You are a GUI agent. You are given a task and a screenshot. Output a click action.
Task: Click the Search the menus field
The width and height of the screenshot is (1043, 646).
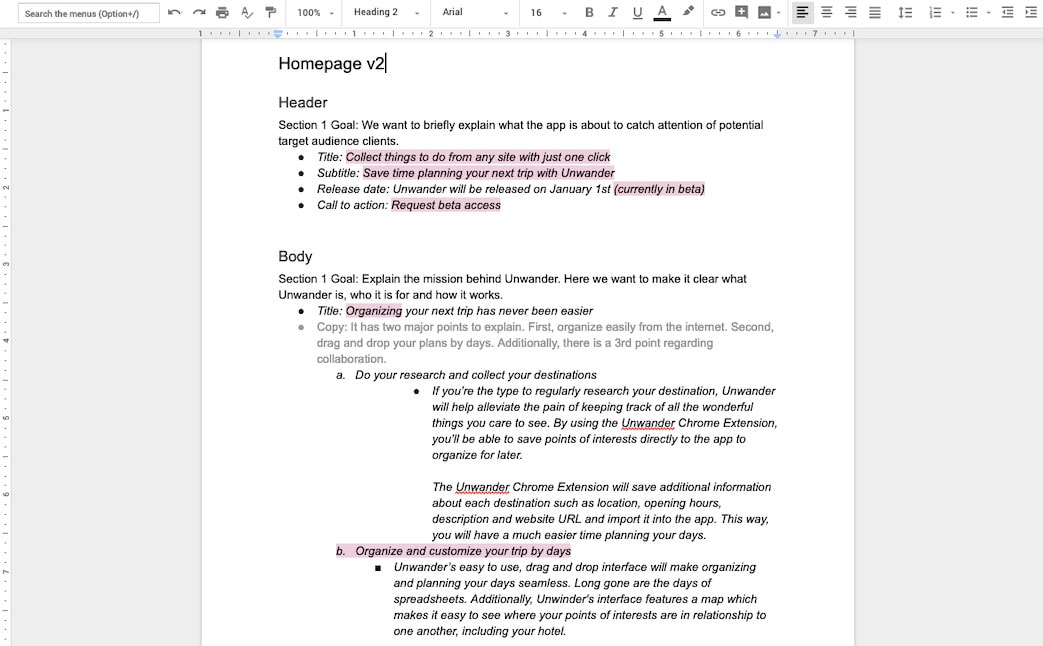coord(90,13)
